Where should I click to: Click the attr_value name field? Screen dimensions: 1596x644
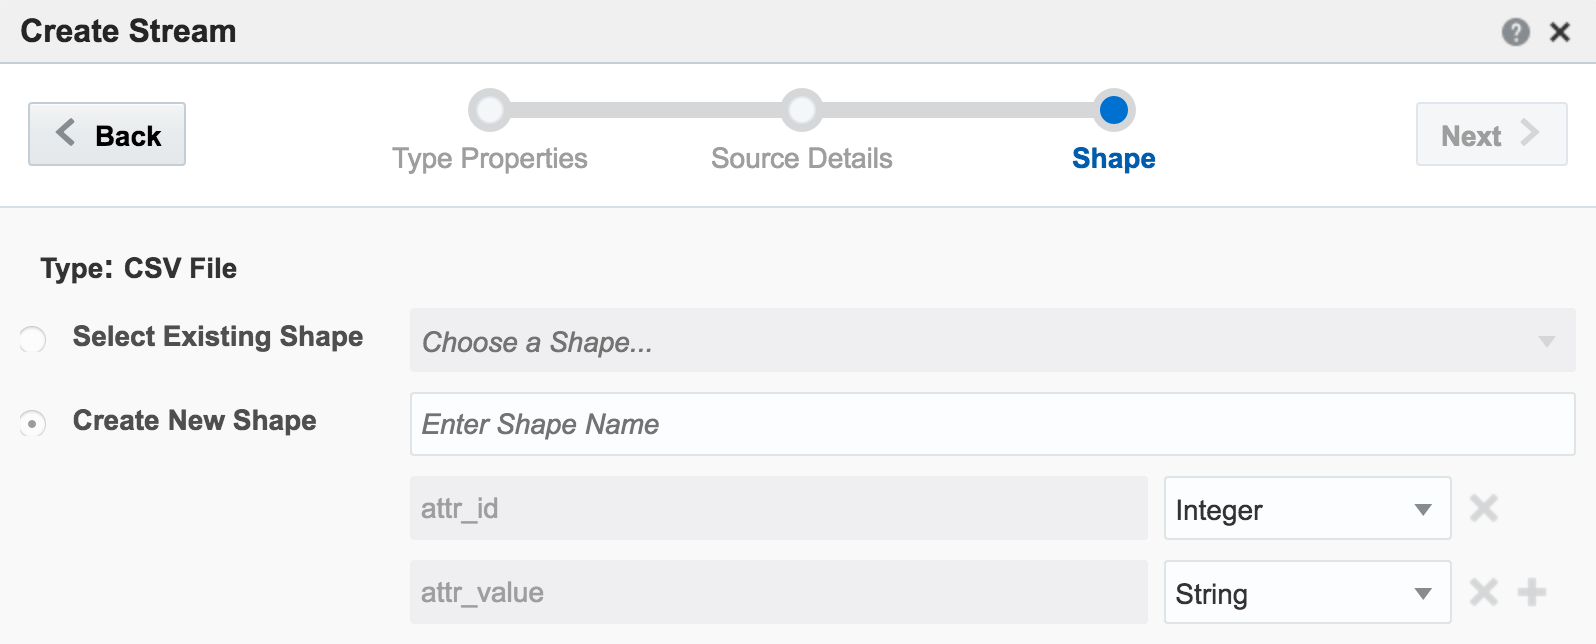point(778,593)
